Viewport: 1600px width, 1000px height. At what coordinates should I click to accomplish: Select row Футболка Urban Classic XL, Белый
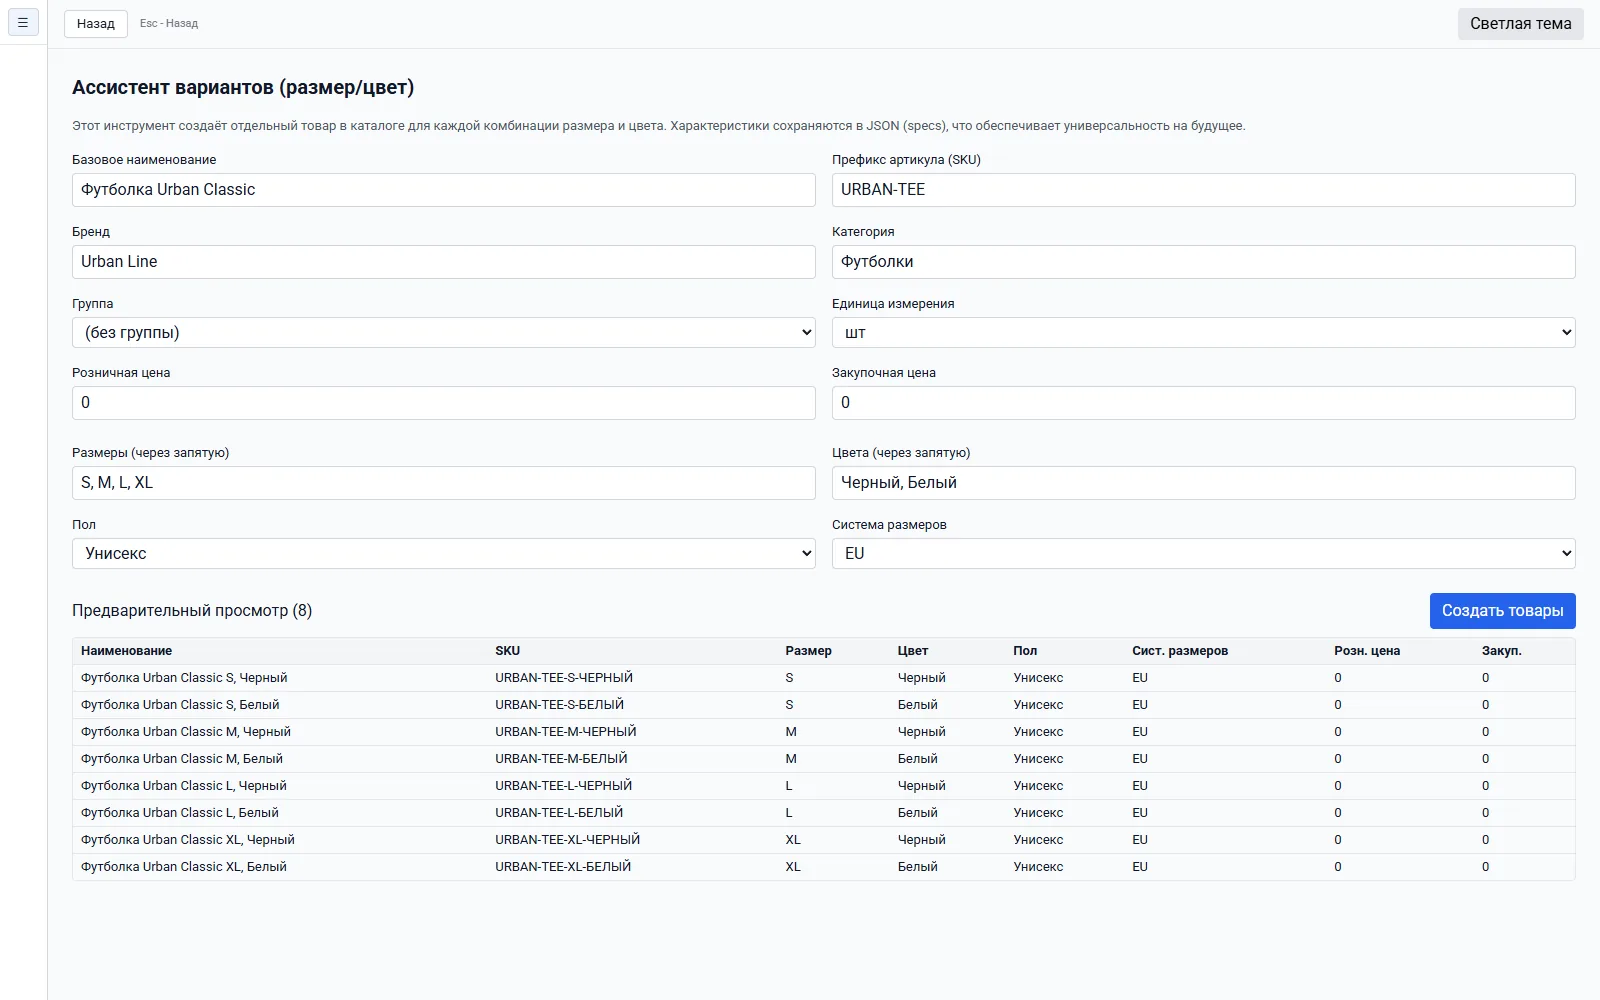(x=824, y=867)
